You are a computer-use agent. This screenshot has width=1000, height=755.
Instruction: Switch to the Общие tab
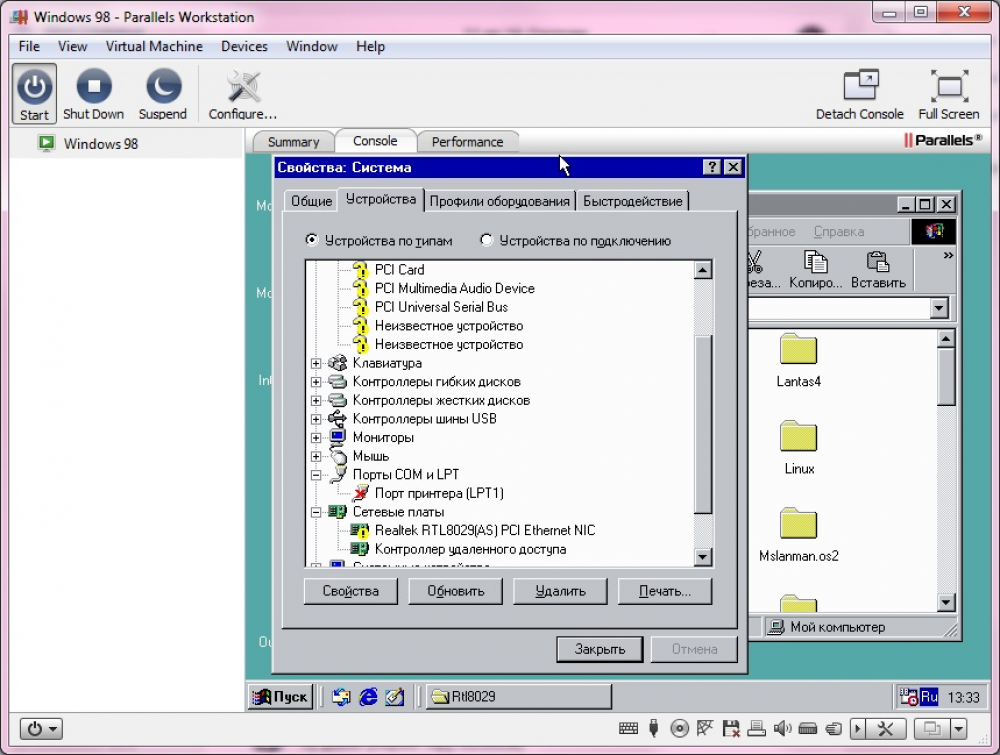click(x=311, y=201)
